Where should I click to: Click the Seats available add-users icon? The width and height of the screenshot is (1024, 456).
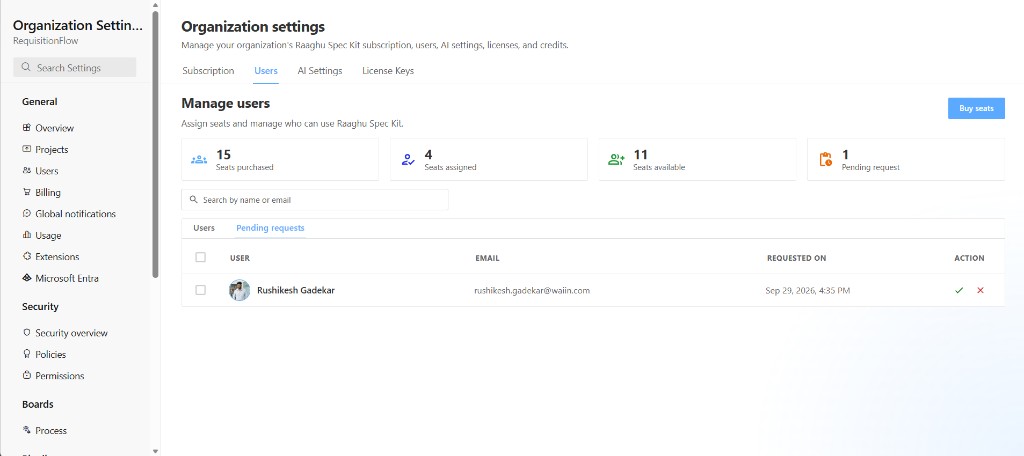tap(616, 159)
